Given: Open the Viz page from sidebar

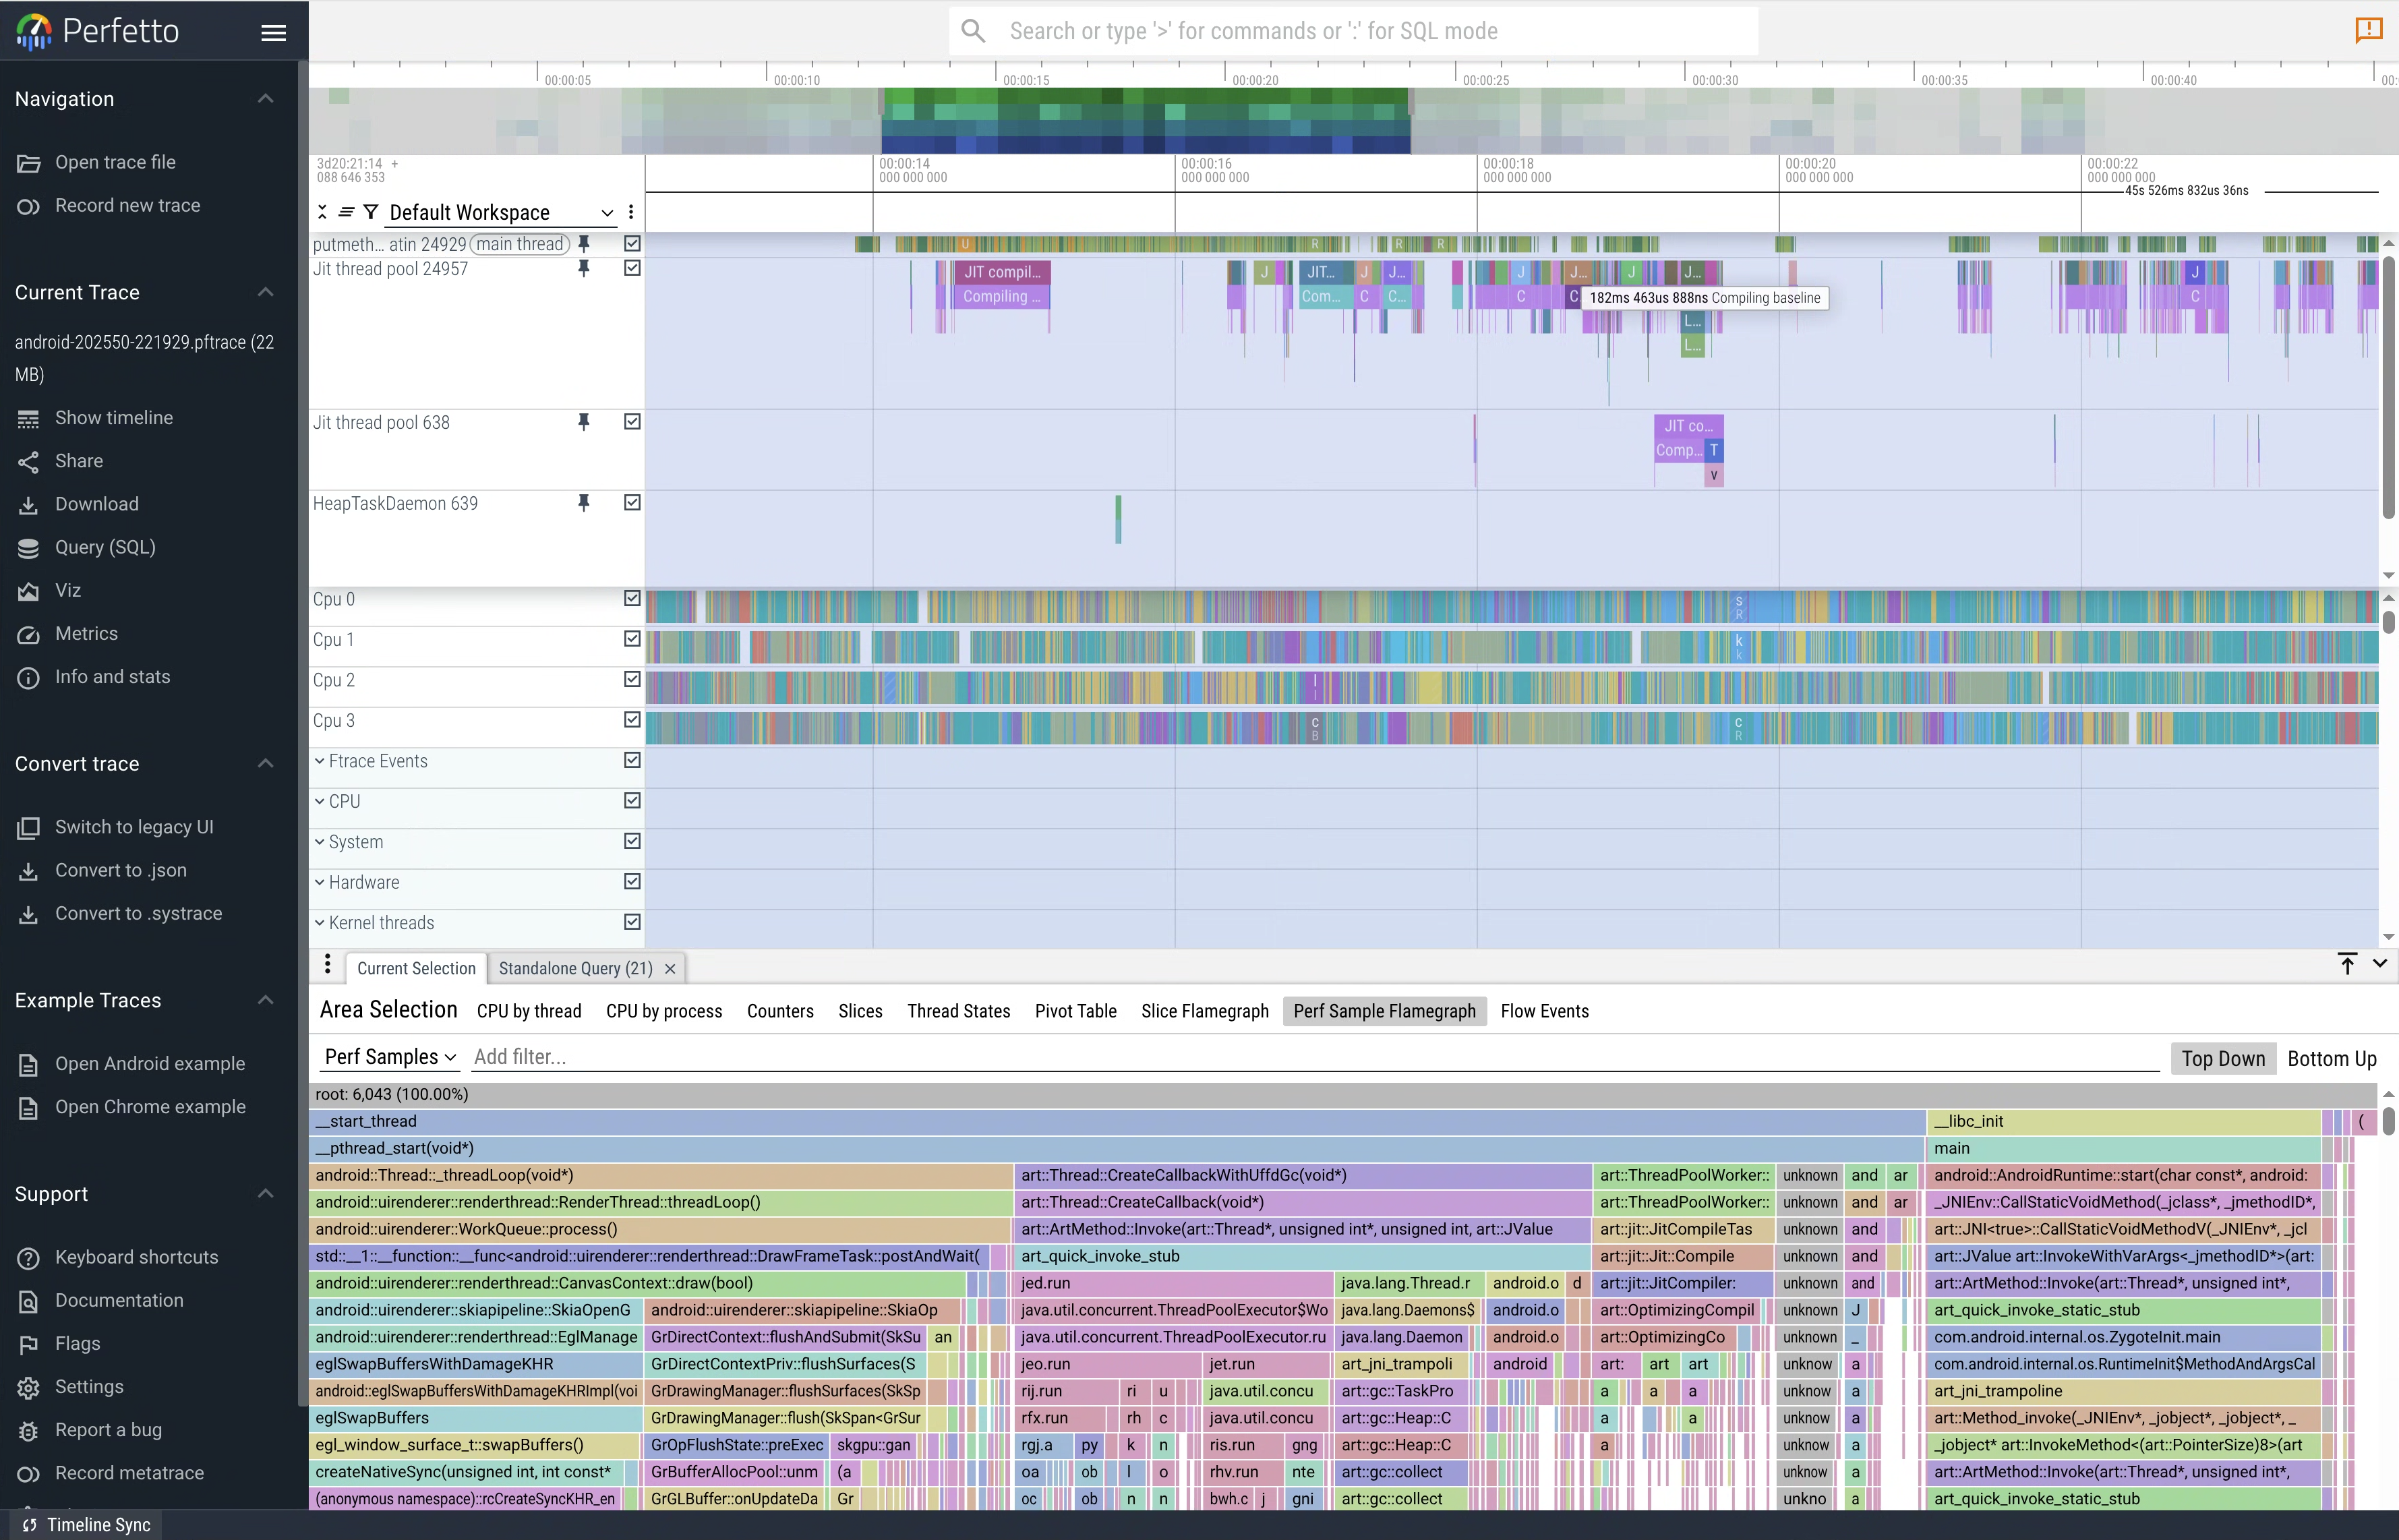Looking at the screenshot, I should [67, 590].
